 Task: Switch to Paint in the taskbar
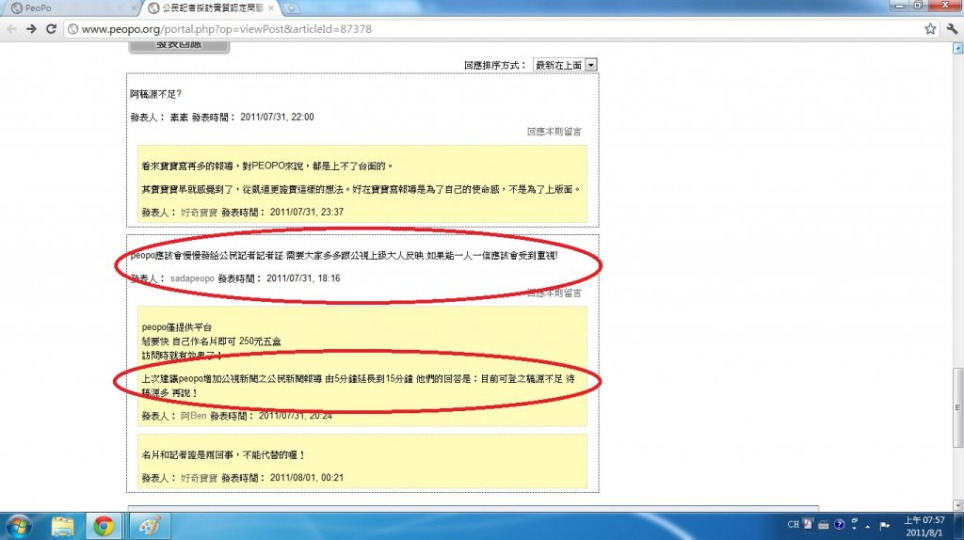[149, 525]
